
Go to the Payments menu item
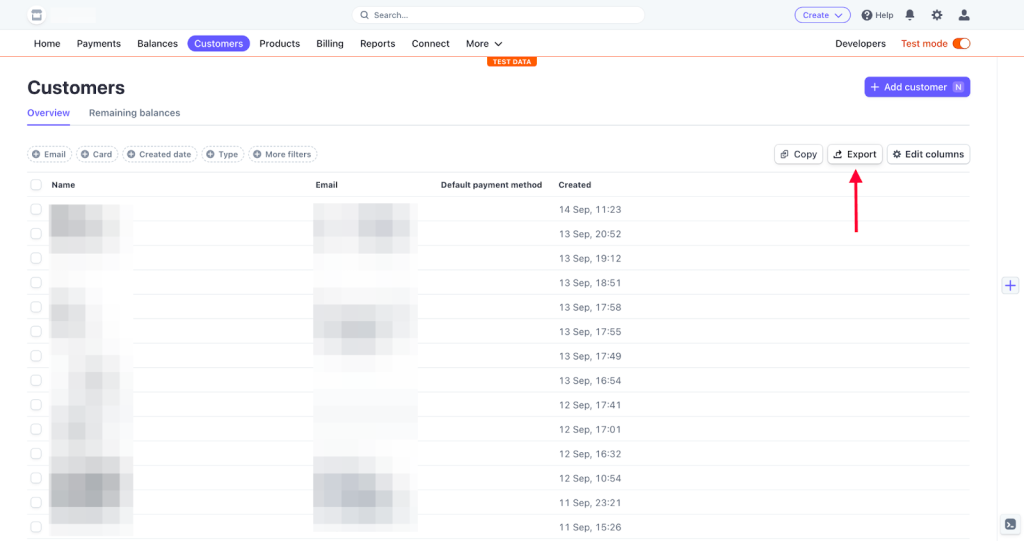pyautogui.click(x=99, y=44)
